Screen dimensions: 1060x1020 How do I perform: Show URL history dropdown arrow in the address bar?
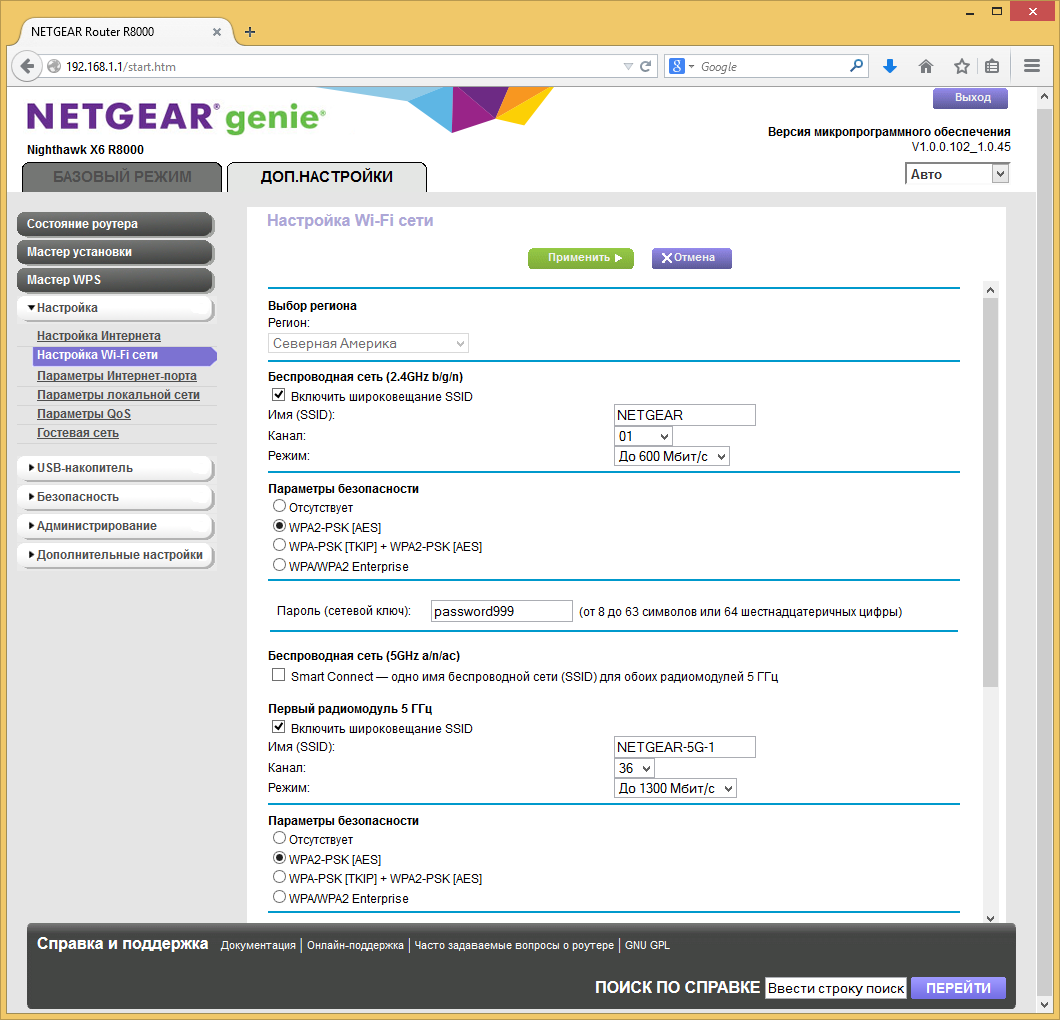[x=628, y=66]
